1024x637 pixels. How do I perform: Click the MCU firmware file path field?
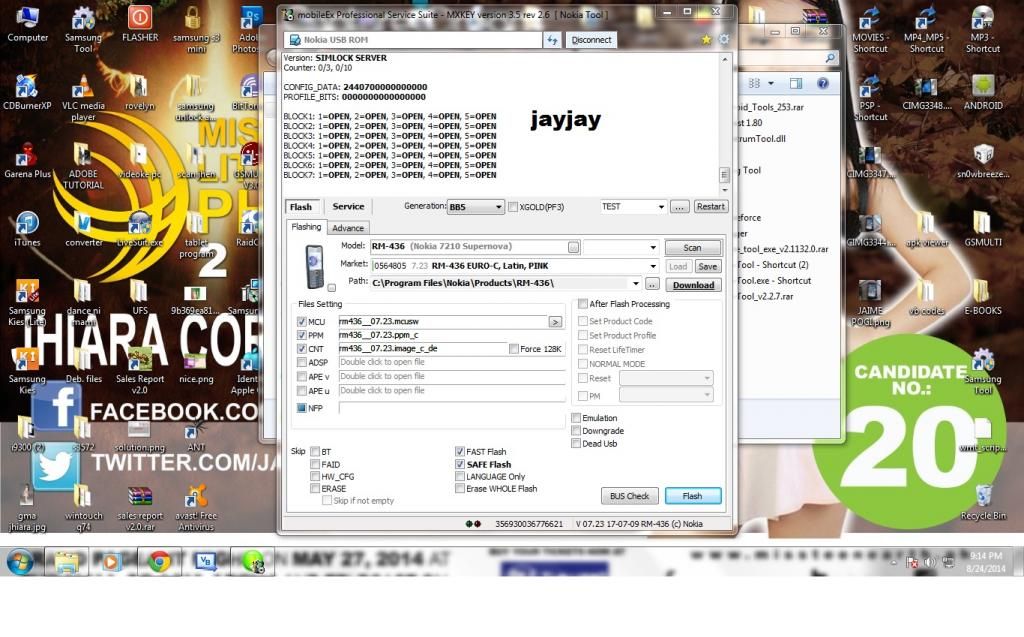pos(440,321)
